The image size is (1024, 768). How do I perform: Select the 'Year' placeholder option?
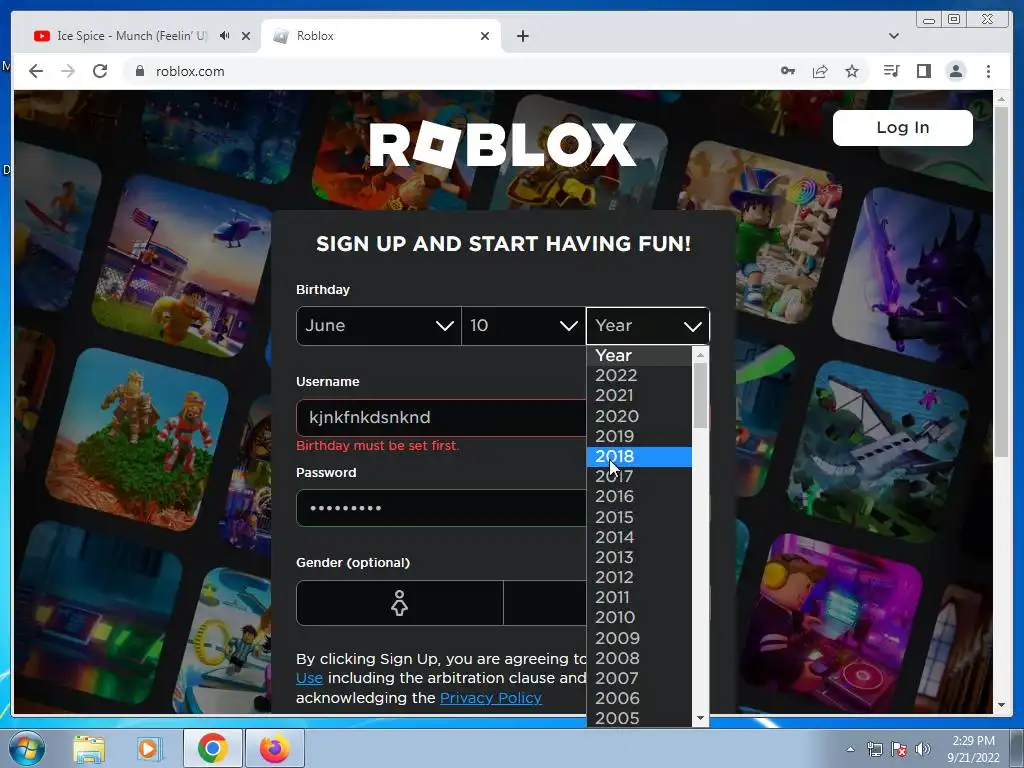[639, 355]
